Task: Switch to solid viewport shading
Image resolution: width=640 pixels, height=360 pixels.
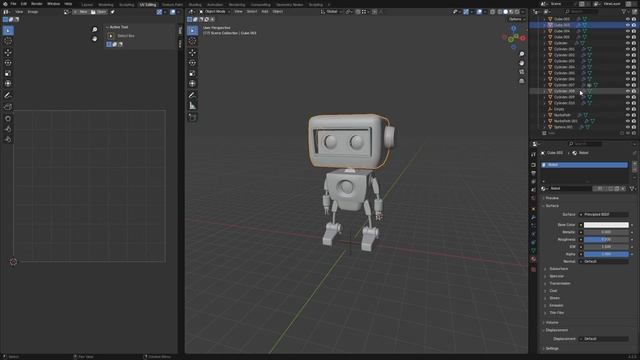Action: pyautogui.click(x=505, y=12)
